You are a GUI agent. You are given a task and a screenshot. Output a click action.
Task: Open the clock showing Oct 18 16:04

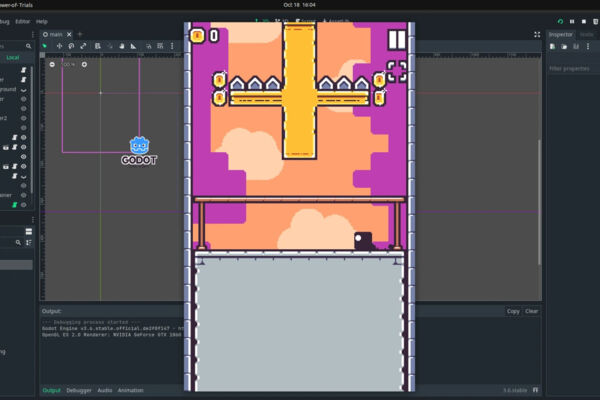pos(300,5)
